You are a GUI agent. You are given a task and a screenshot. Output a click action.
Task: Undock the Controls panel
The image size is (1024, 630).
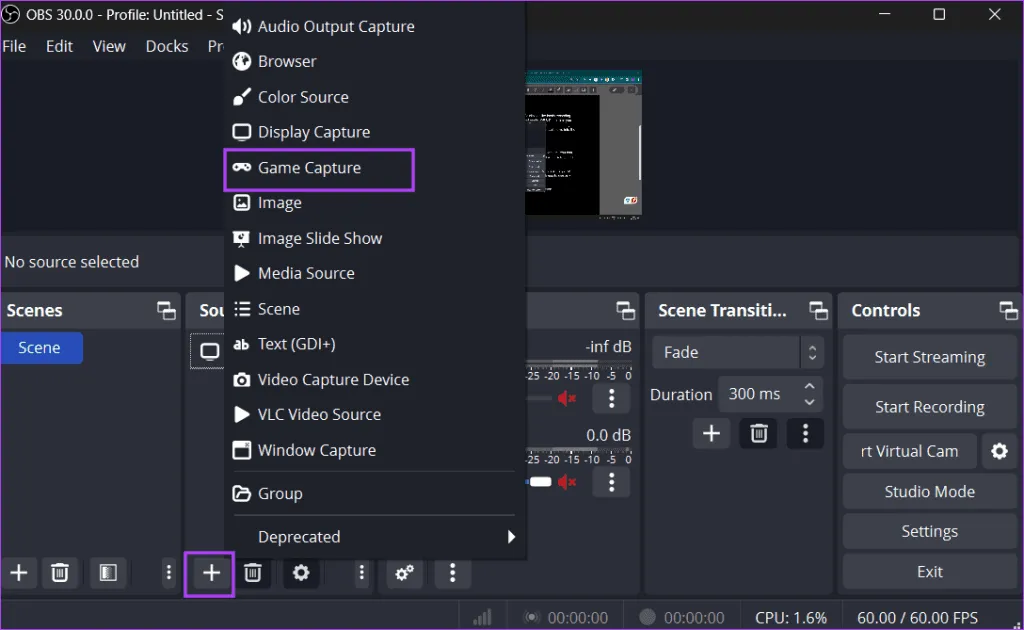(x=1008, y=311)
